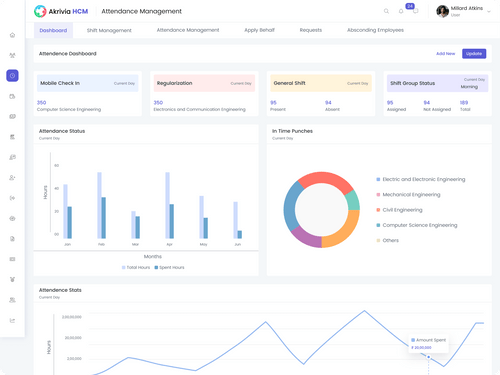
Task: Click the Amount Spent tooltip on line chart
Action: pos(428,343)
